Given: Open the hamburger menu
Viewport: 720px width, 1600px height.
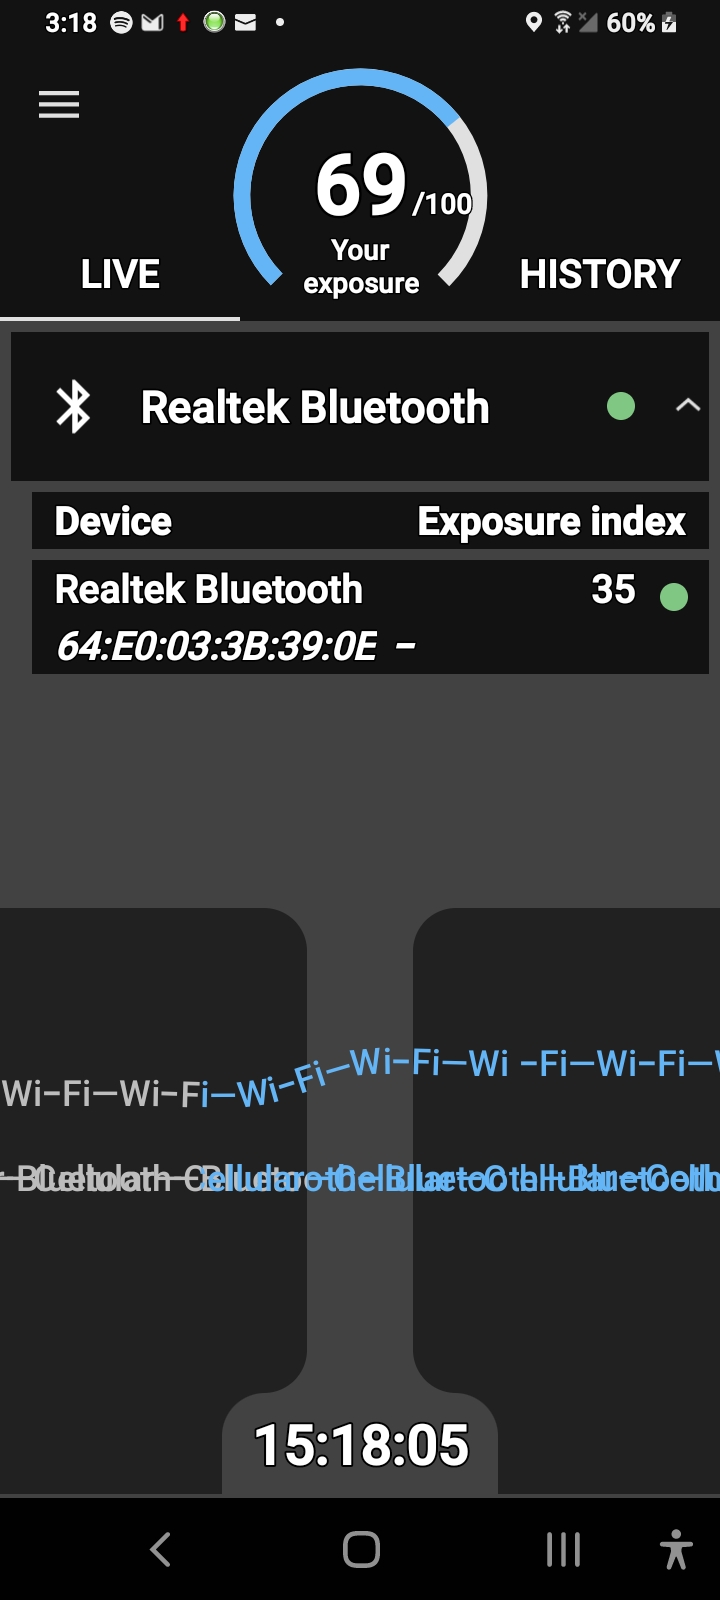Looking at the screenshot, I should pos(59,105).
